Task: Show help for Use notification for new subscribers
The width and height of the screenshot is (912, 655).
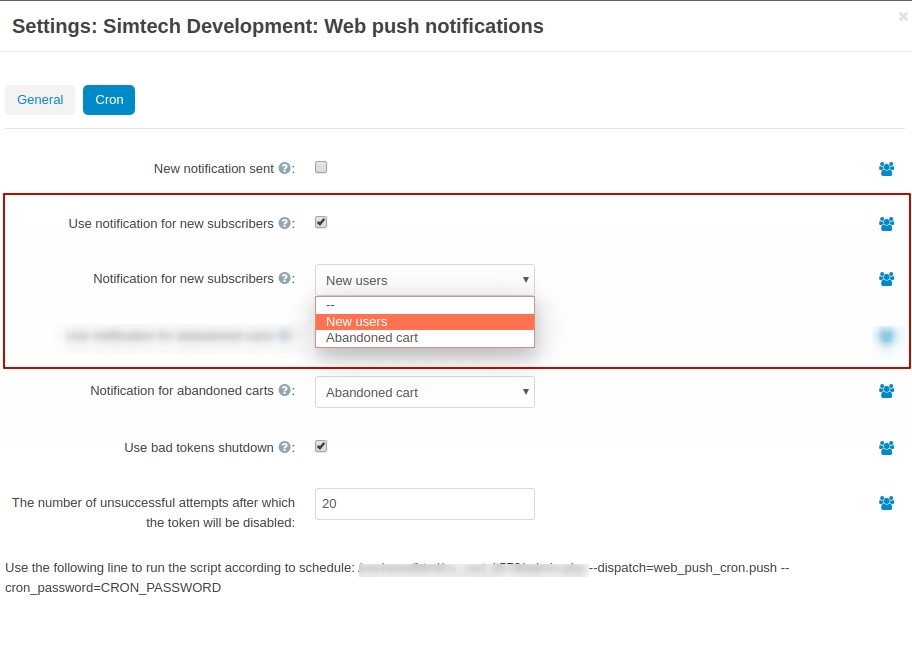Action: point(284,223)
